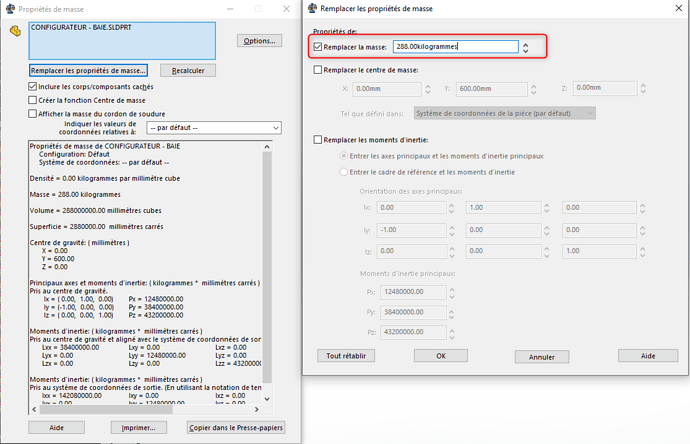Enable Créer la fonction Centre de masse

point(33,100)
